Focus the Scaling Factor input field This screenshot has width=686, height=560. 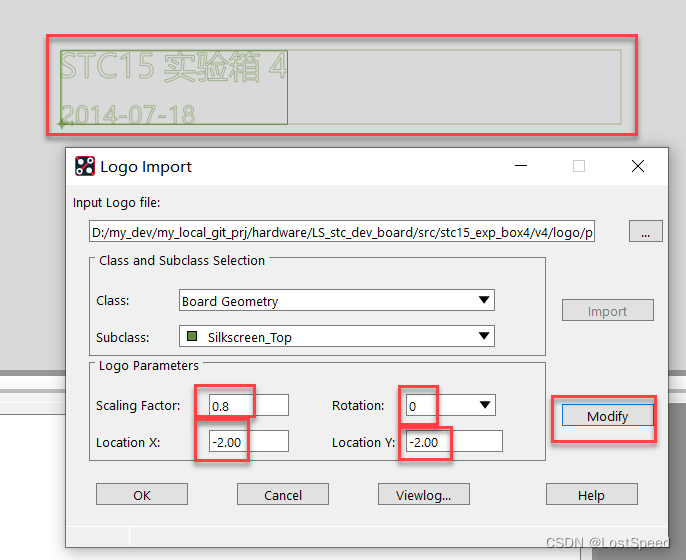click(248, 405)
